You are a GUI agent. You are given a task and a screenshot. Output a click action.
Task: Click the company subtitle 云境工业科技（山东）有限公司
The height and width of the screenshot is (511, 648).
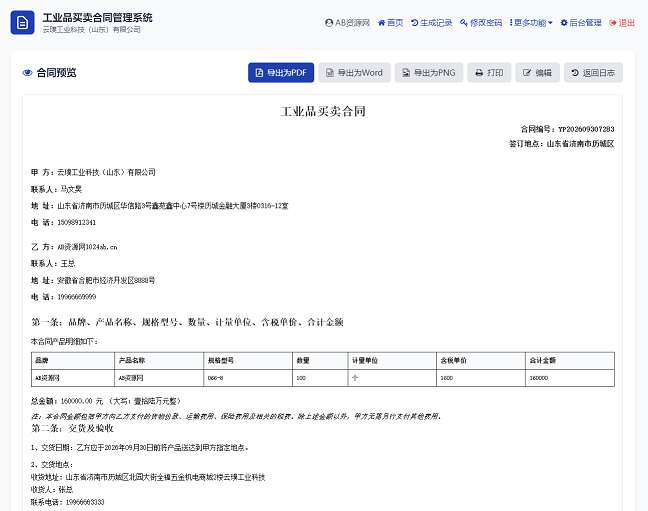[x=92, y=30]
